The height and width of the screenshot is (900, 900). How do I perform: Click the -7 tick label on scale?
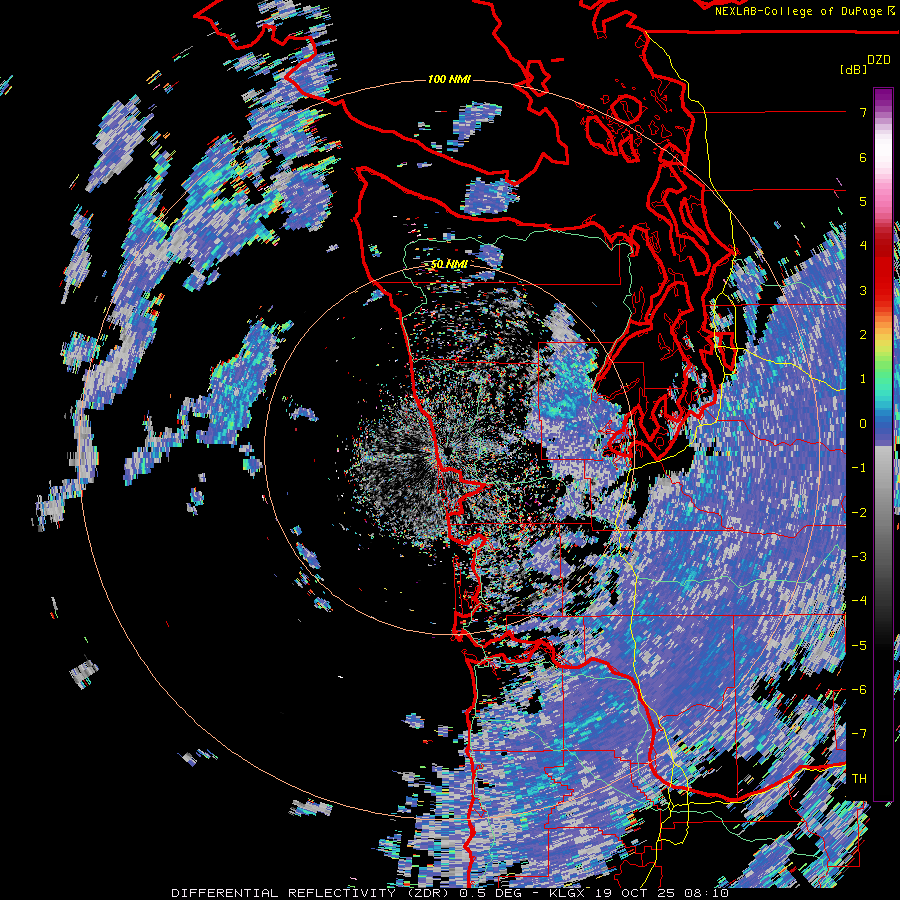tap(859, 734)
